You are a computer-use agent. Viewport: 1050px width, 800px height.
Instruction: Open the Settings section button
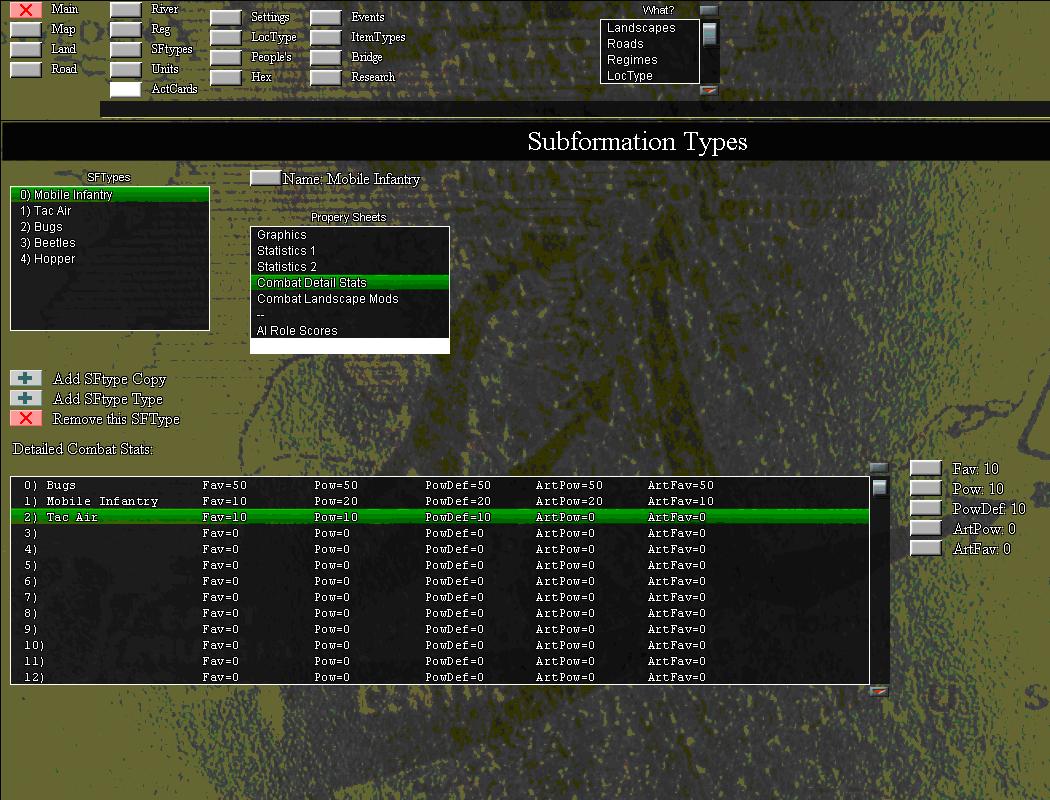(x=226, y=17)
